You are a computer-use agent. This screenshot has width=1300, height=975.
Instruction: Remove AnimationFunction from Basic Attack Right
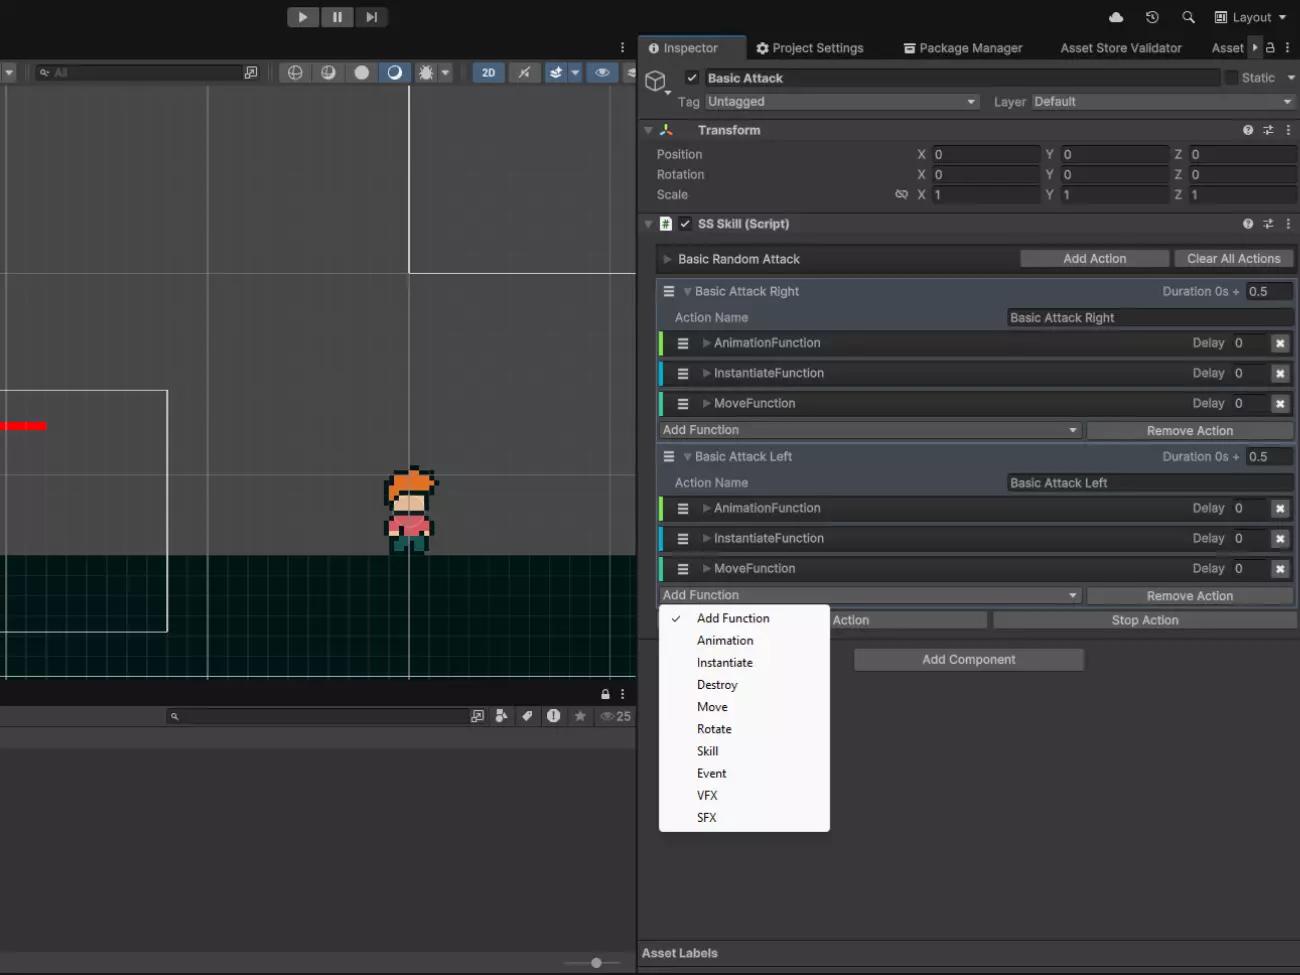(x=1279, y=343)
